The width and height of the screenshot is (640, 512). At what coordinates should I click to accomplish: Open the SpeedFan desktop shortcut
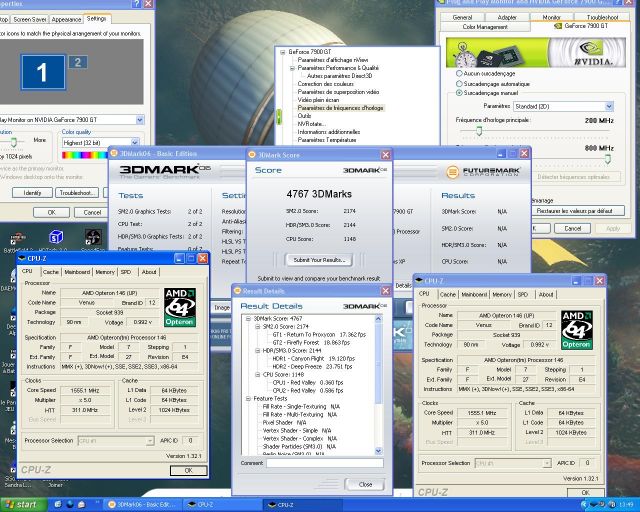click(x=93, y=237)
